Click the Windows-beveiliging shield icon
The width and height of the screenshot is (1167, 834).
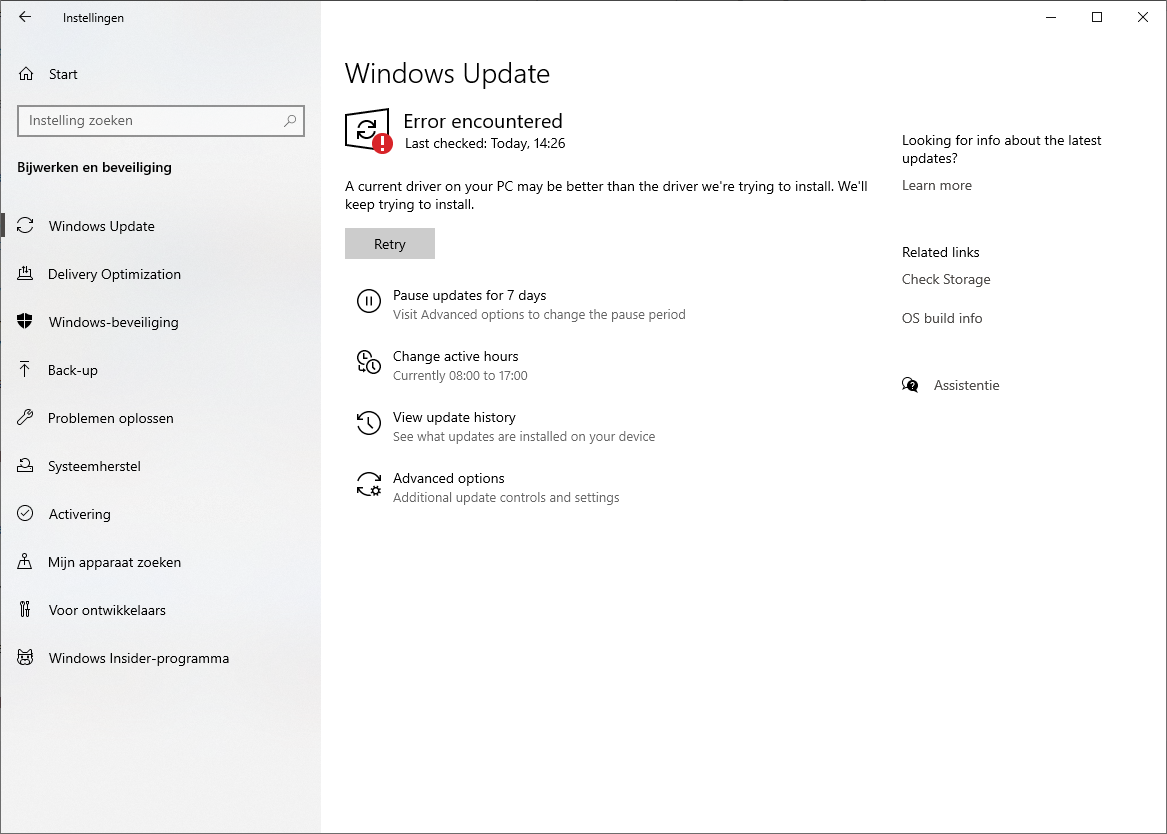click(x=25, y=321)
